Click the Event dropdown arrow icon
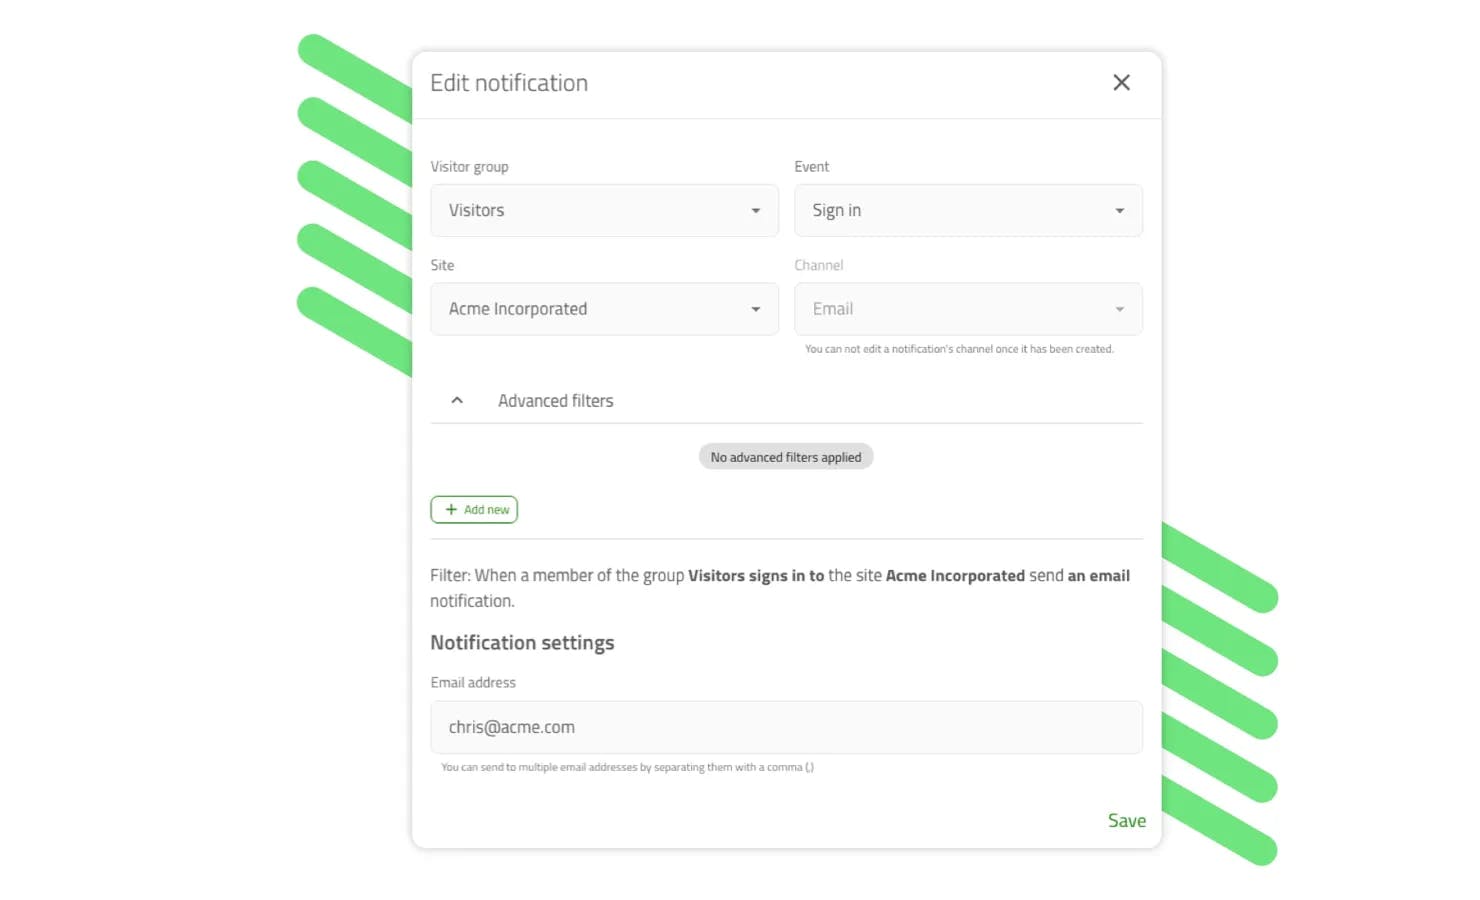The height and width of the screenshot is (900, 1480). coord(1120,211)
